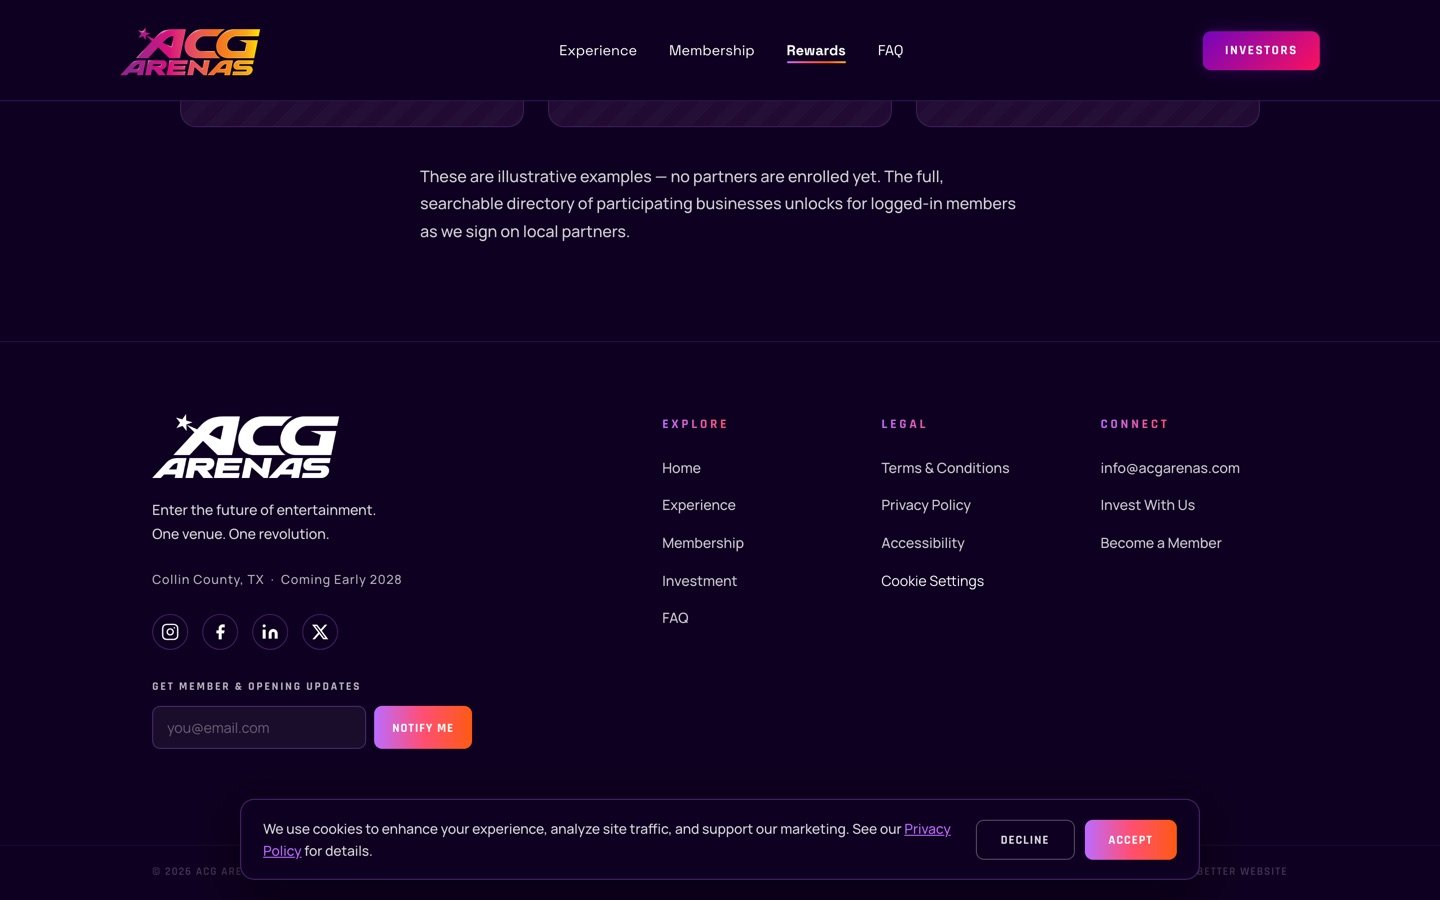
Task: Open the Membership footer link
Action: coord(703,543)
